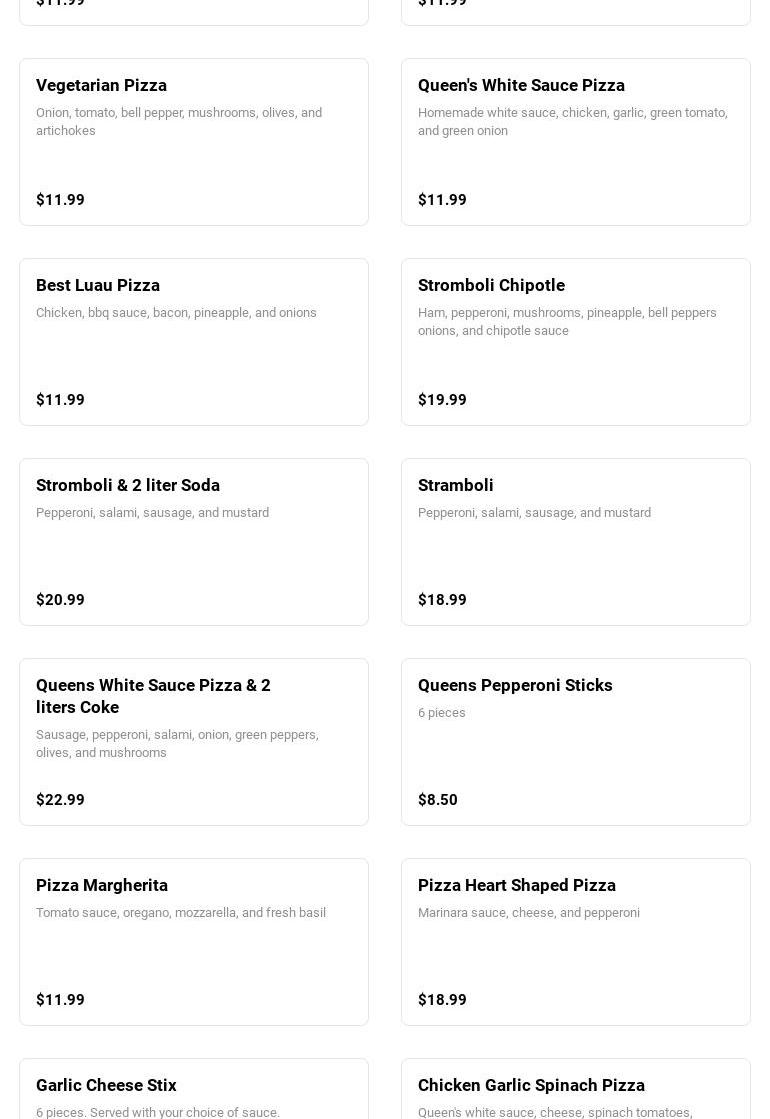Open Queens White Sauce Pizza & Coke
770x1119 pixels.
[194, 742]
